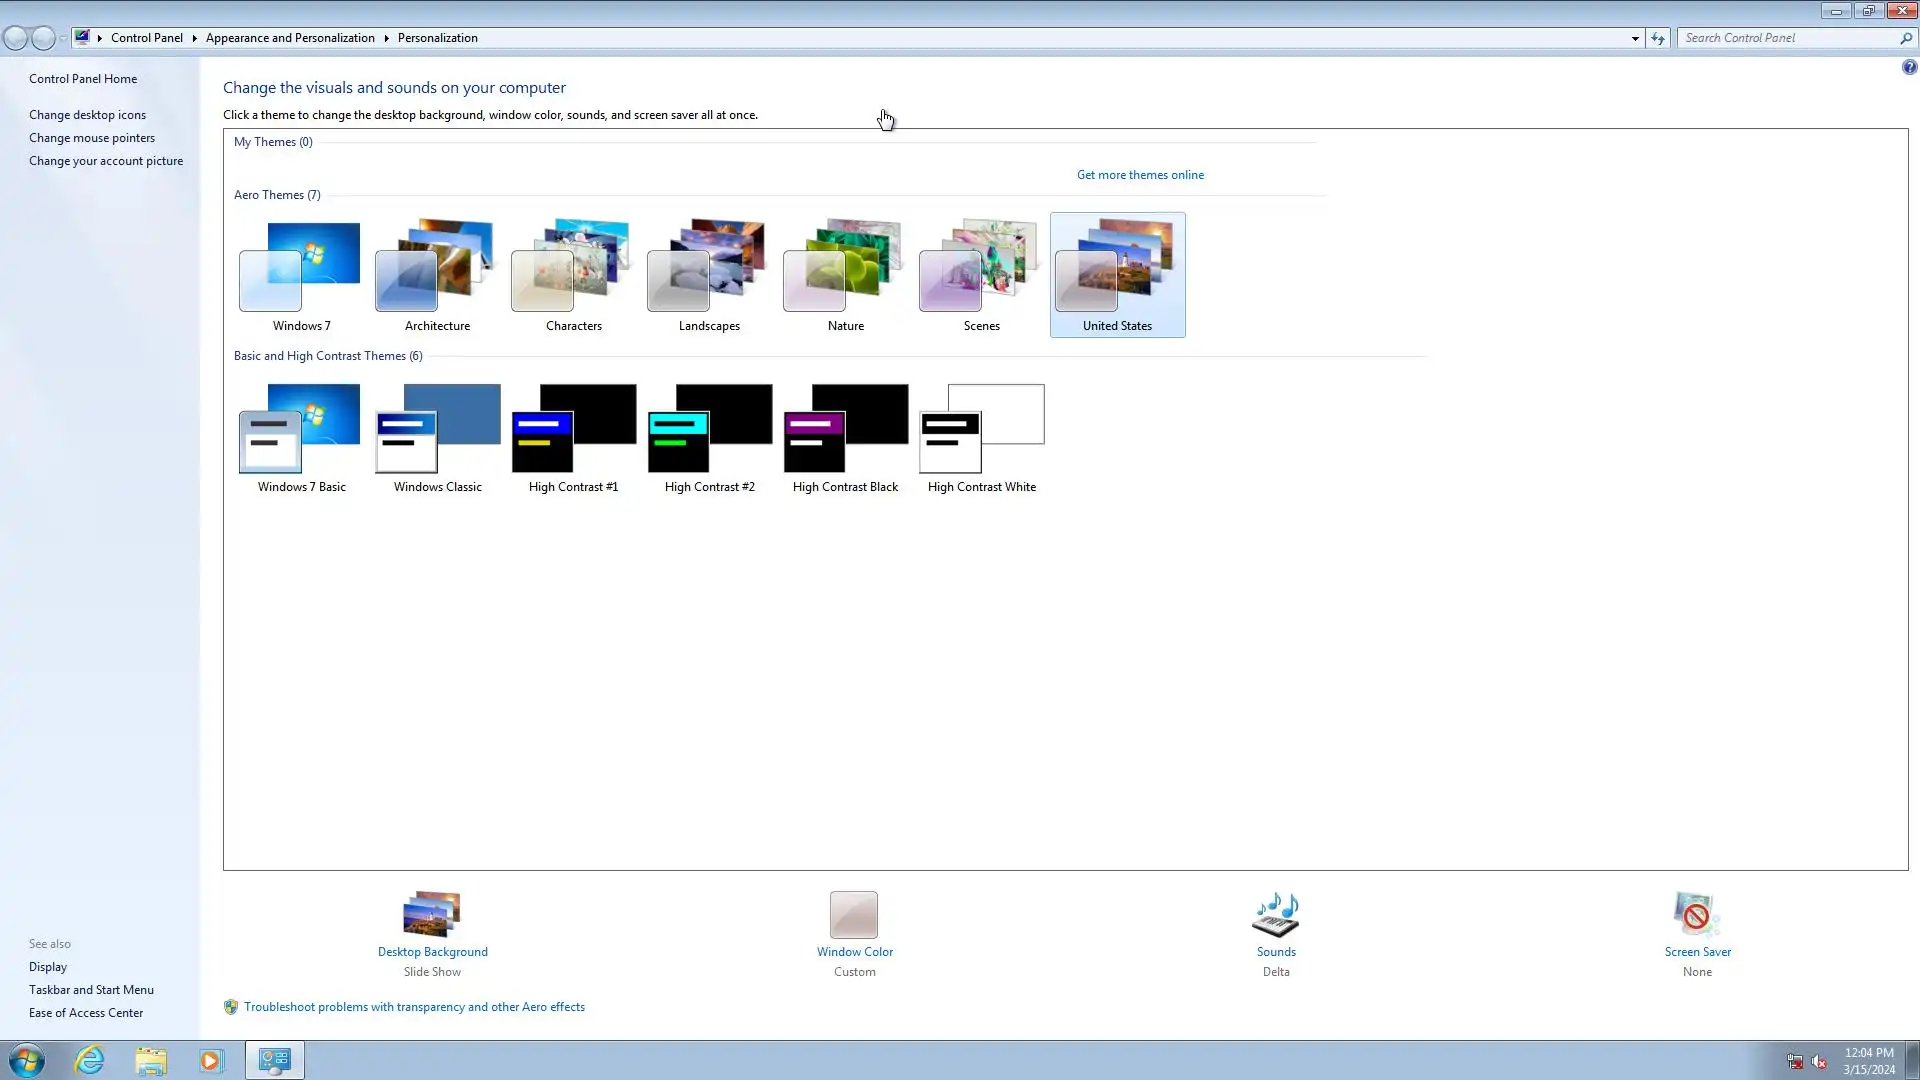The width and height of the screenshot is (1920, 1080).
Task: Click the address bar refresh icon
Action: tap(1658, 38)
